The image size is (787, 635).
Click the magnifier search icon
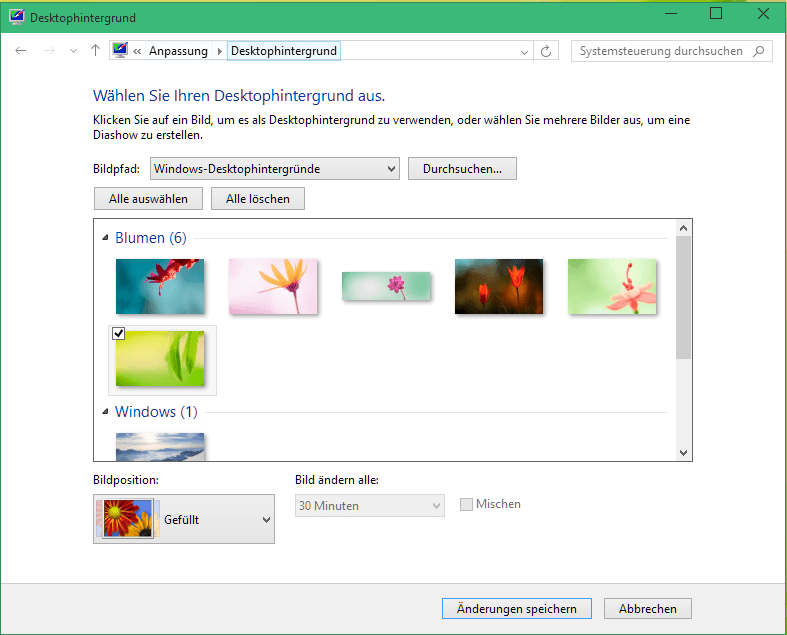pos(759,51)
